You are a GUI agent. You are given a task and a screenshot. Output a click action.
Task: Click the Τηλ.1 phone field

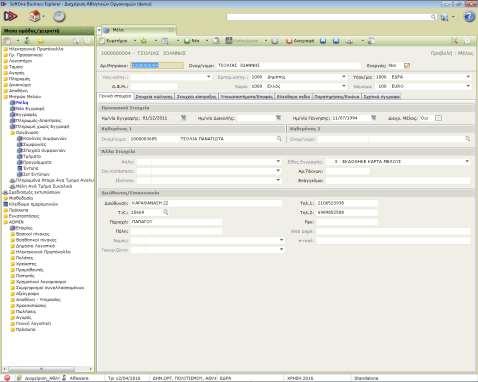tap(347, 203)
